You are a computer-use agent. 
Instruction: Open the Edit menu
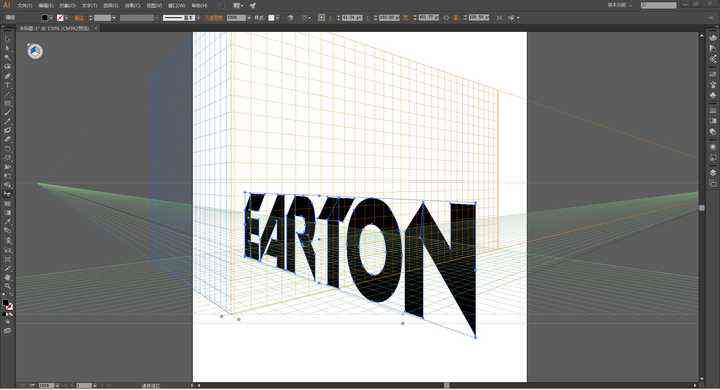click(45, 6)
